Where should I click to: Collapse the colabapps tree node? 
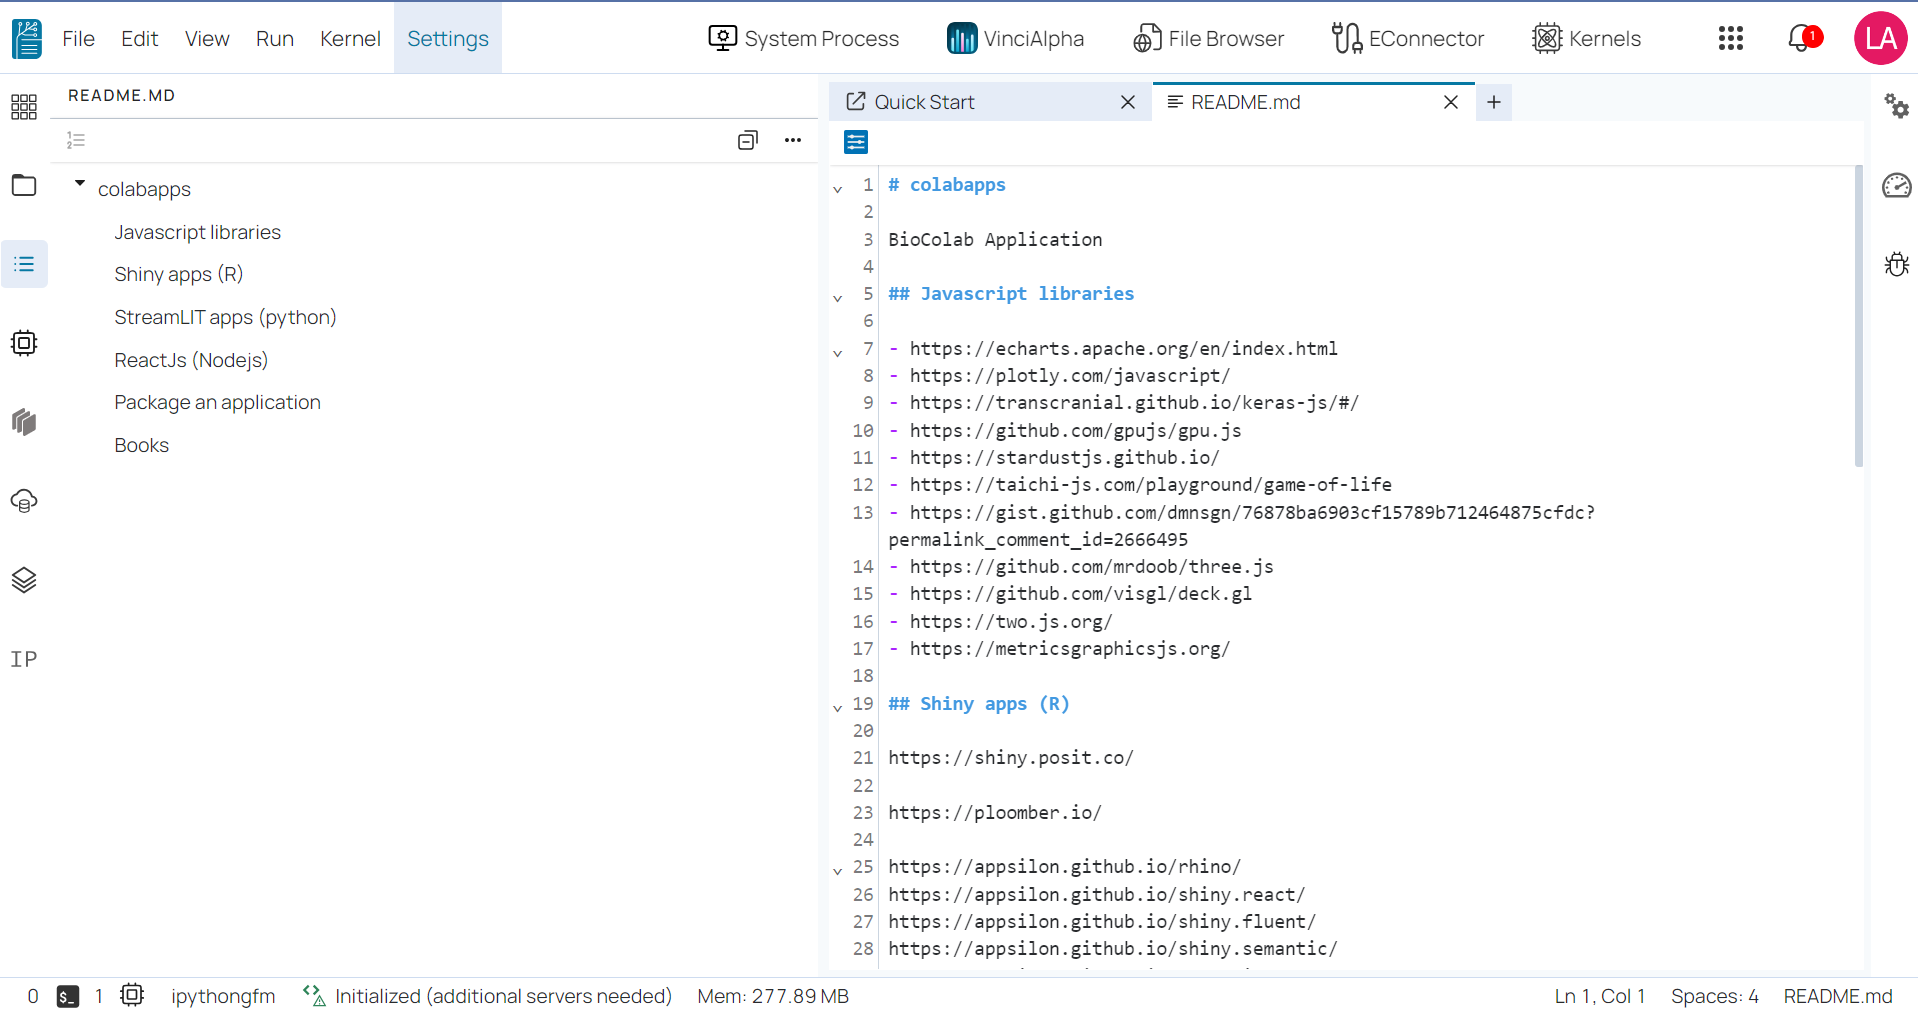tap(80, 183)
